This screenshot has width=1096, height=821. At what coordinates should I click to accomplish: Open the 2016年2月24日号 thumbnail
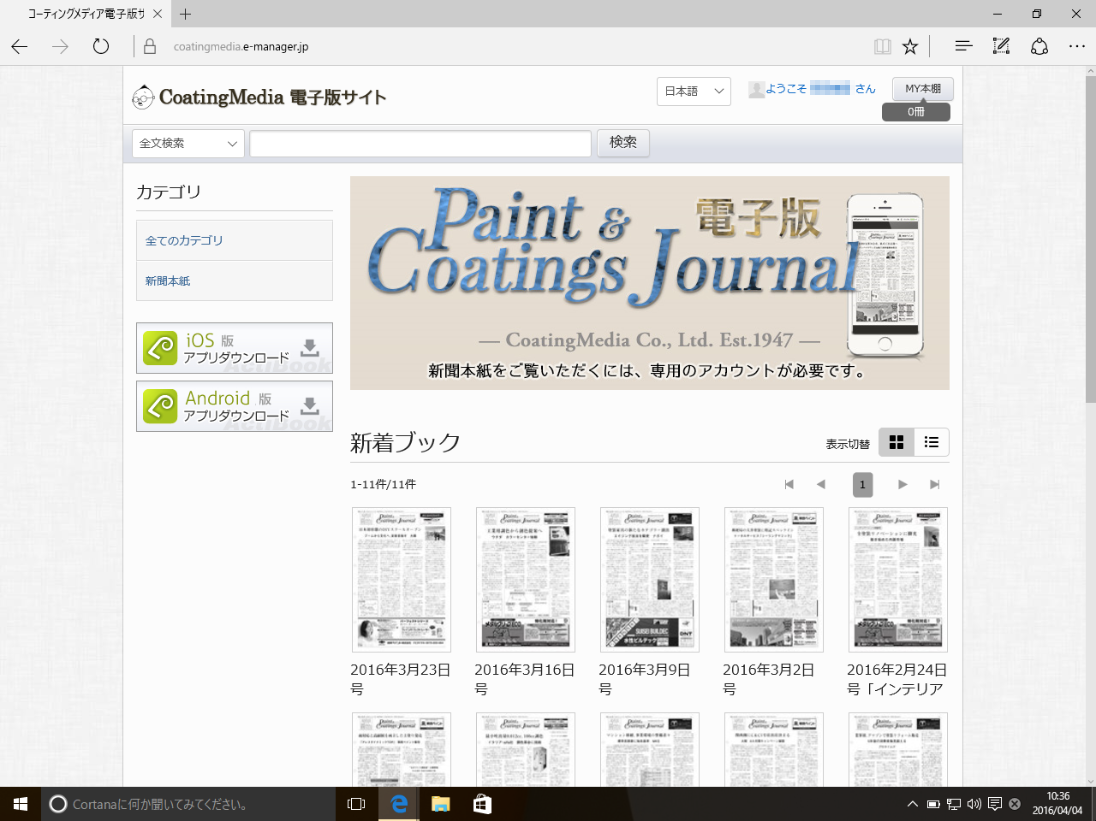coord(898,580)
